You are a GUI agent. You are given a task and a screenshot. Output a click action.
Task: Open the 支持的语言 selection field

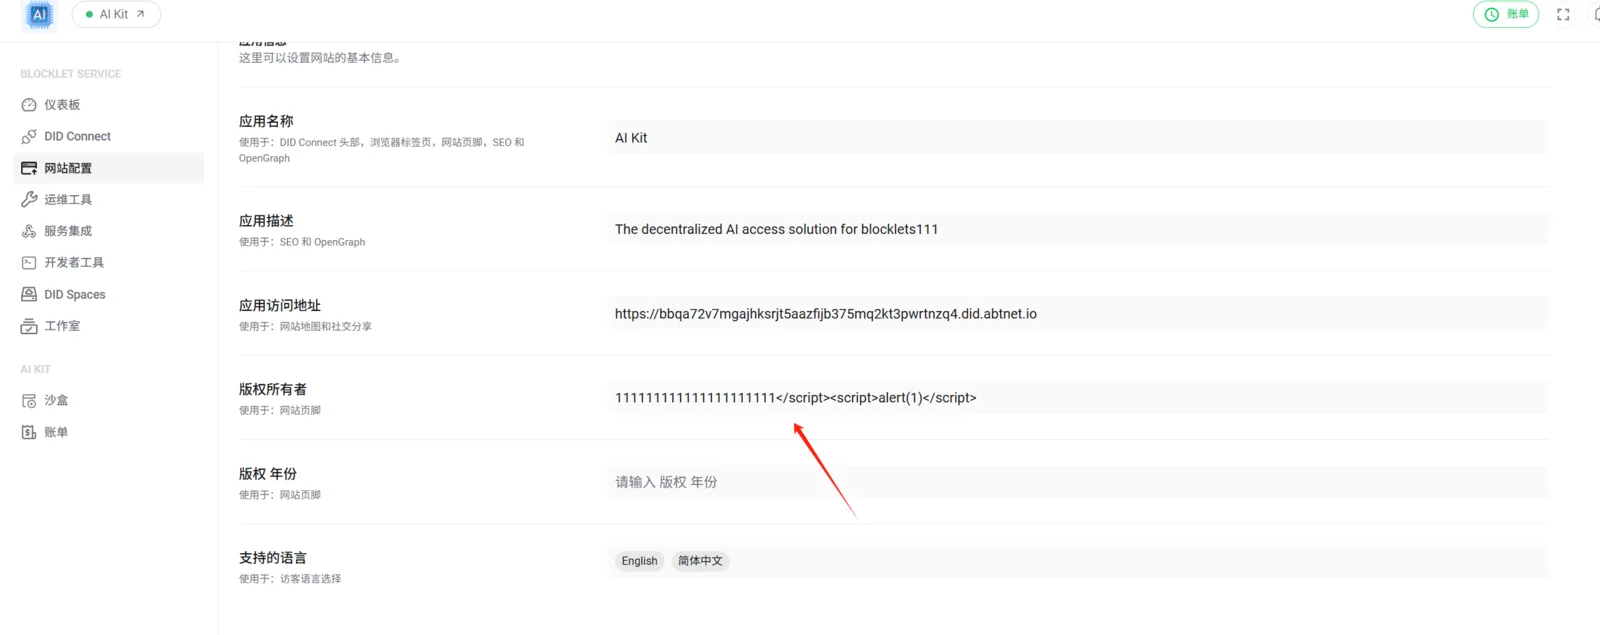(x=1078, y=561)
